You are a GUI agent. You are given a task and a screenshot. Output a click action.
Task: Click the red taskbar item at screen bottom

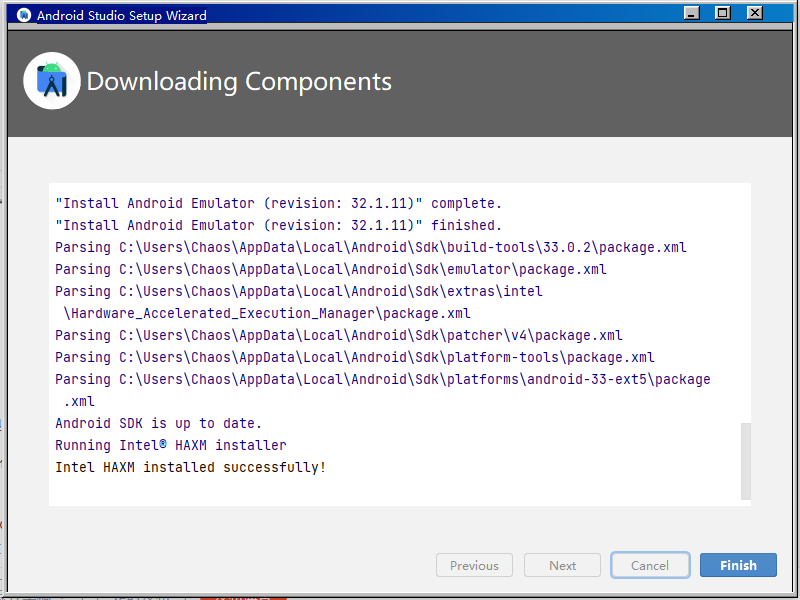point(243,596)
